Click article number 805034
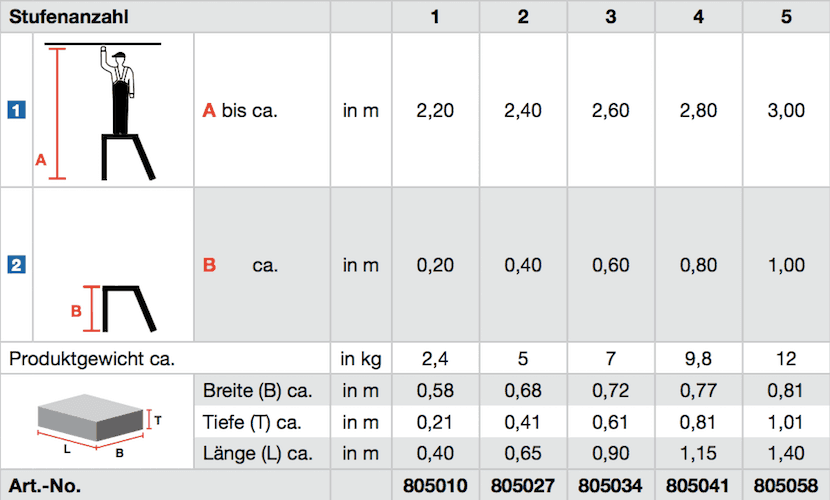The width and height of the screenshot is (830, 500). click(x=610, y=486)
